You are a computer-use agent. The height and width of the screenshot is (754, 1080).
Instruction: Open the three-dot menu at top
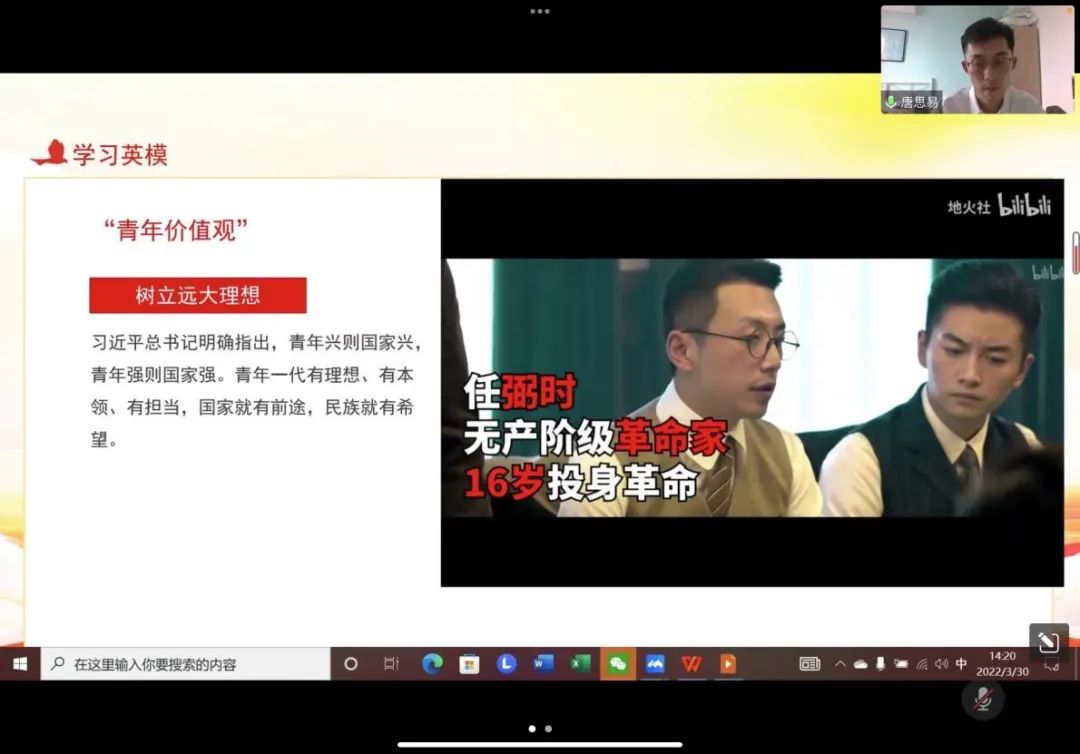540,11
